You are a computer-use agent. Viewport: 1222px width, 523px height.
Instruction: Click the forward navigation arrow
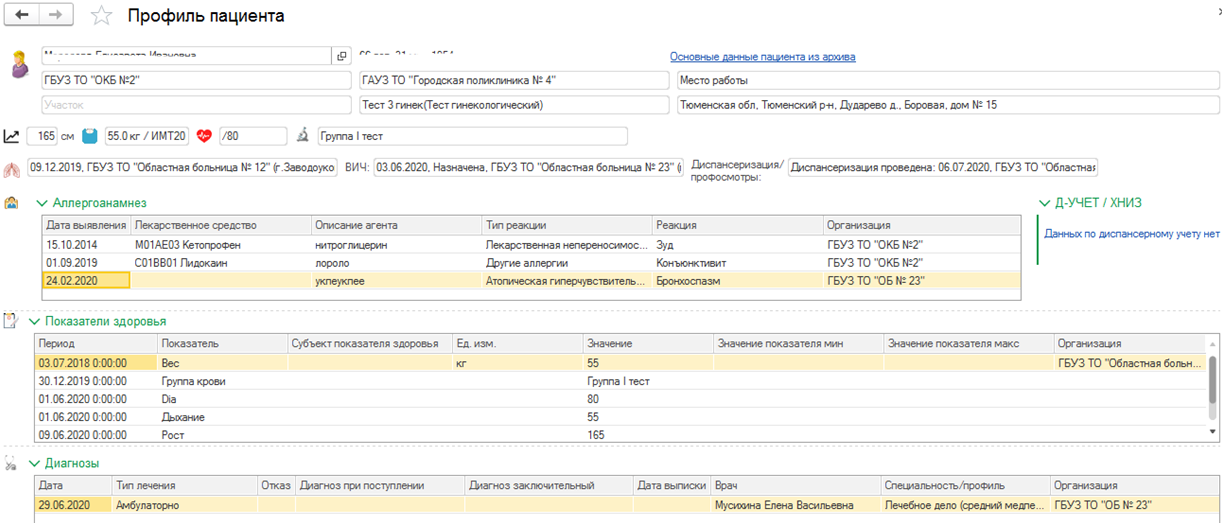tap(56, 15)
